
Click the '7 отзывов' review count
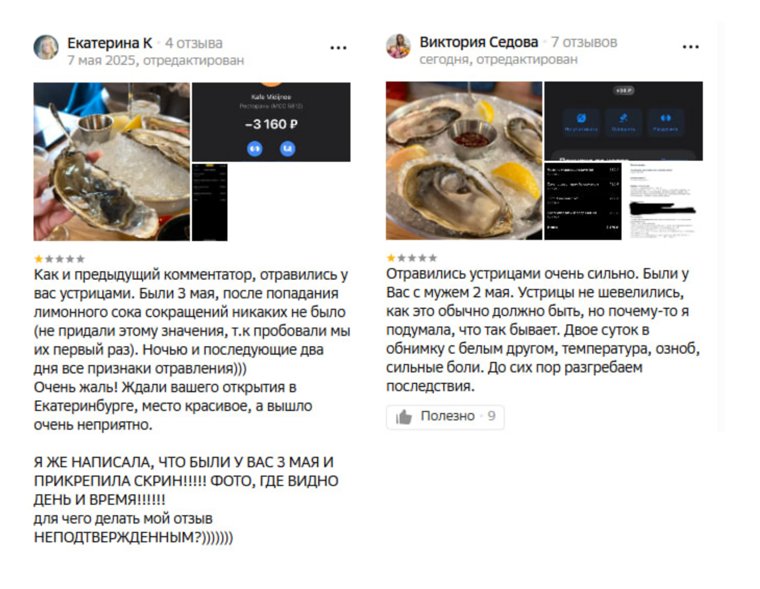584,42
